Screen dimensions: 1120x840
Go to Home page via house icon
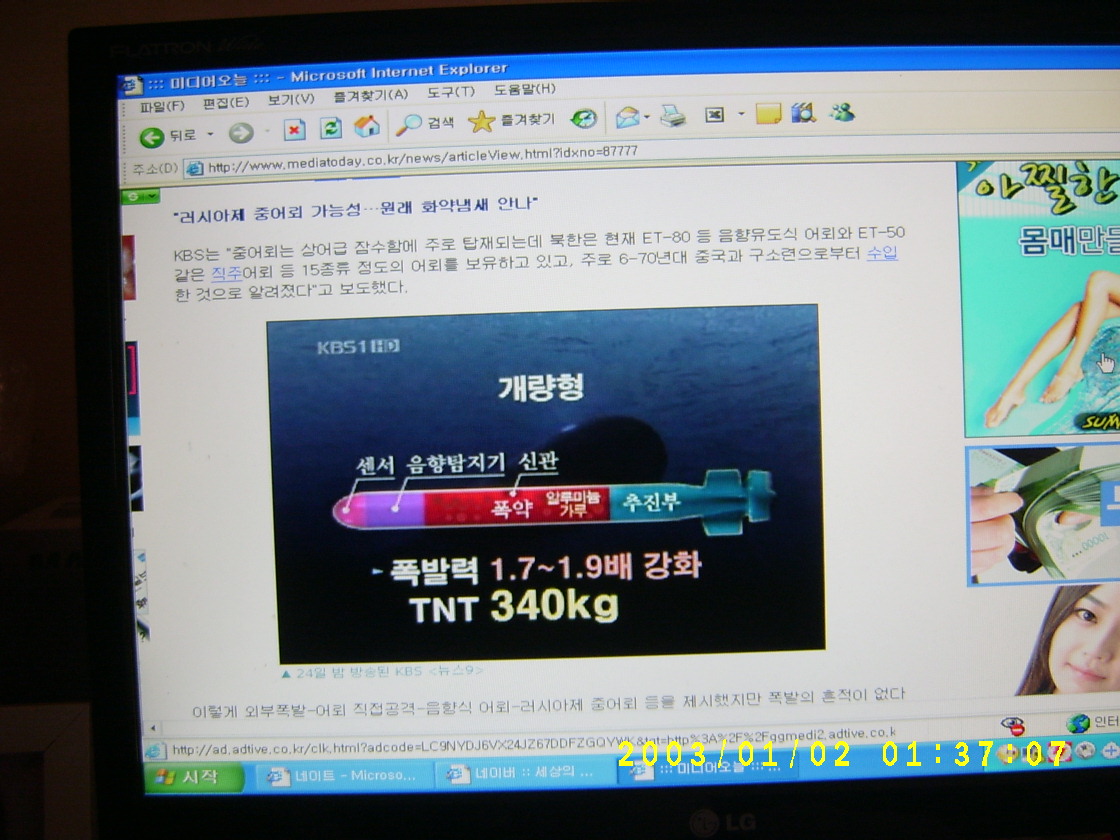(x=367, y=126)
